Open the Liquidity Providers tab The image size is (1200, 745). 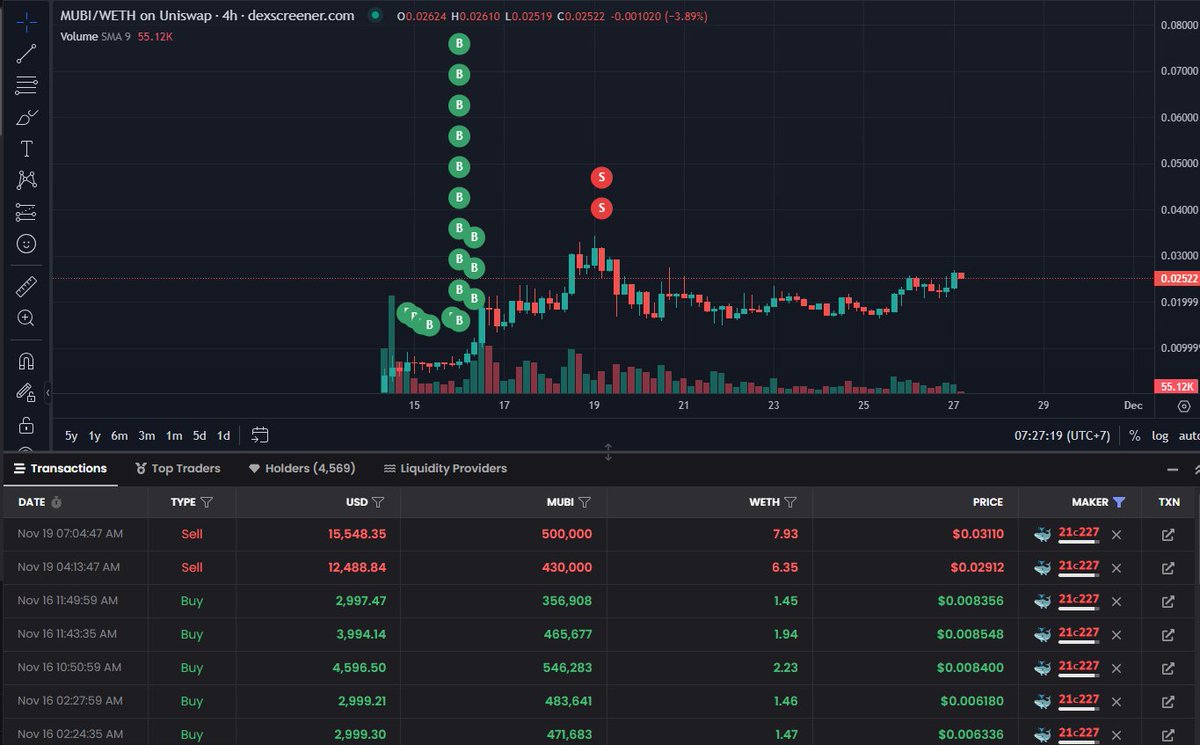[x=445, y=468]
